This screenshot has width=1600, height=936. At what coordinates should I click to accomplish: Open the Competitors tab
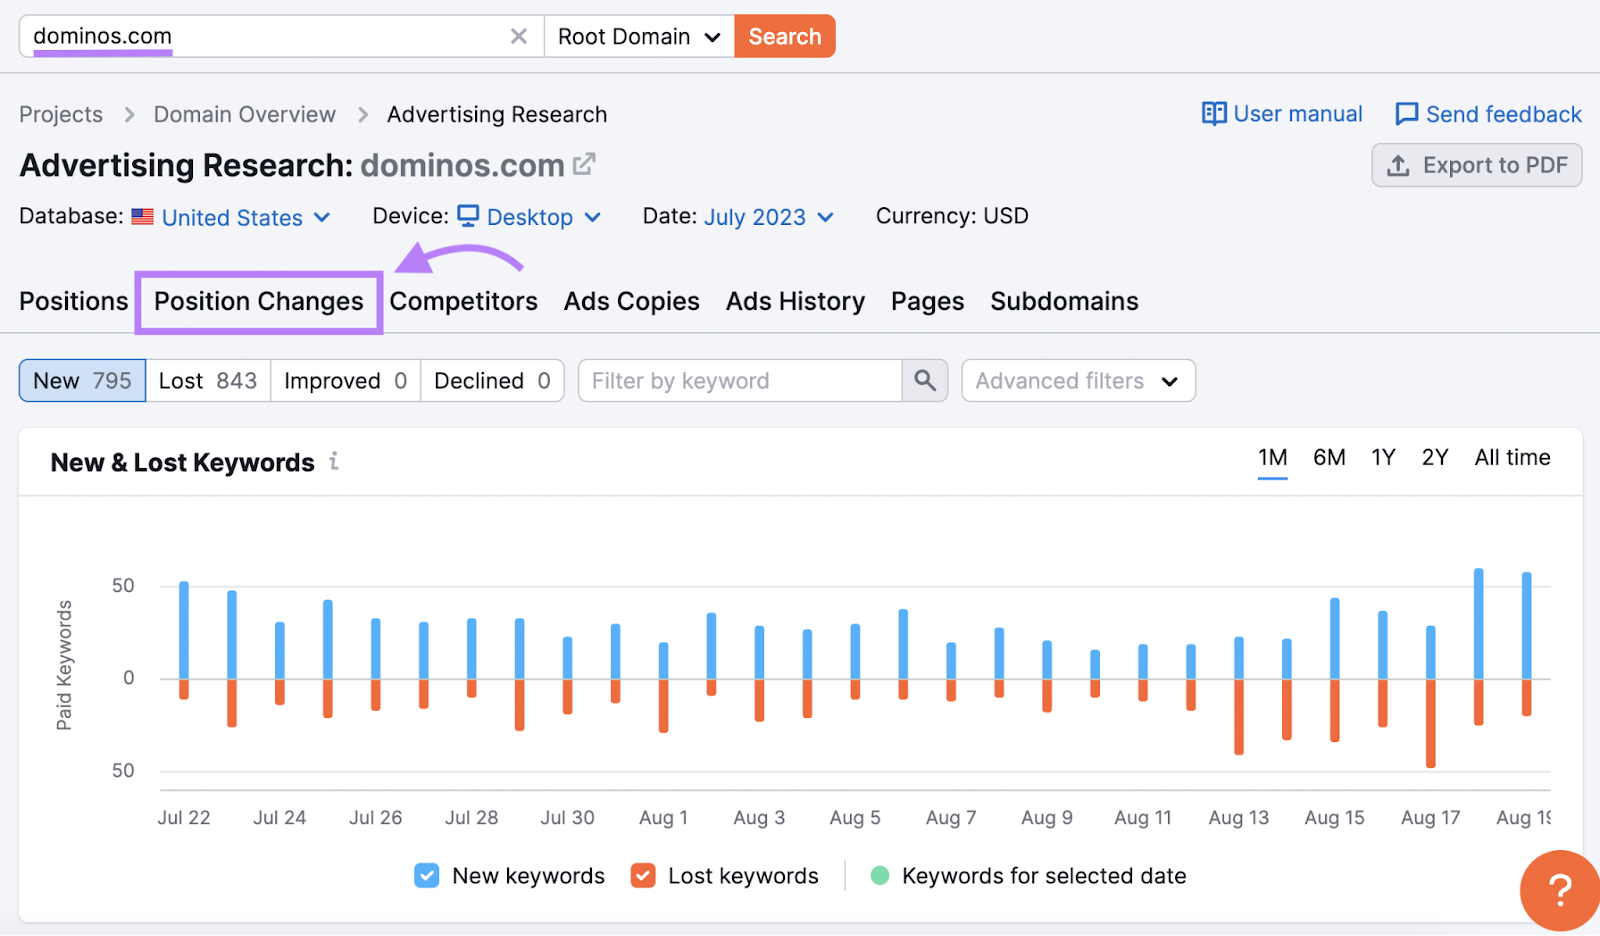[463, 301]
